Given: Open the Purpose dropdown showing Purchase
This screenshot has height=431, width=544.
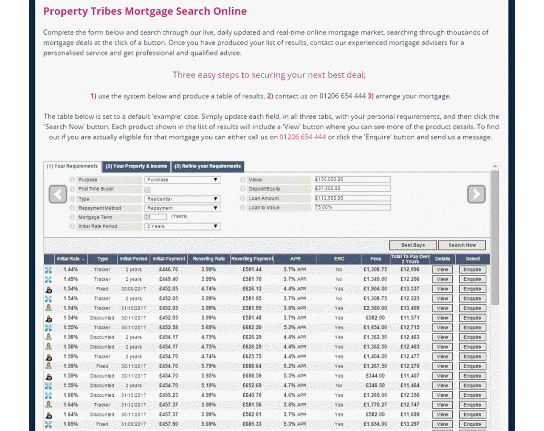Looking at the screenshot, I should [x=182, y=180].
